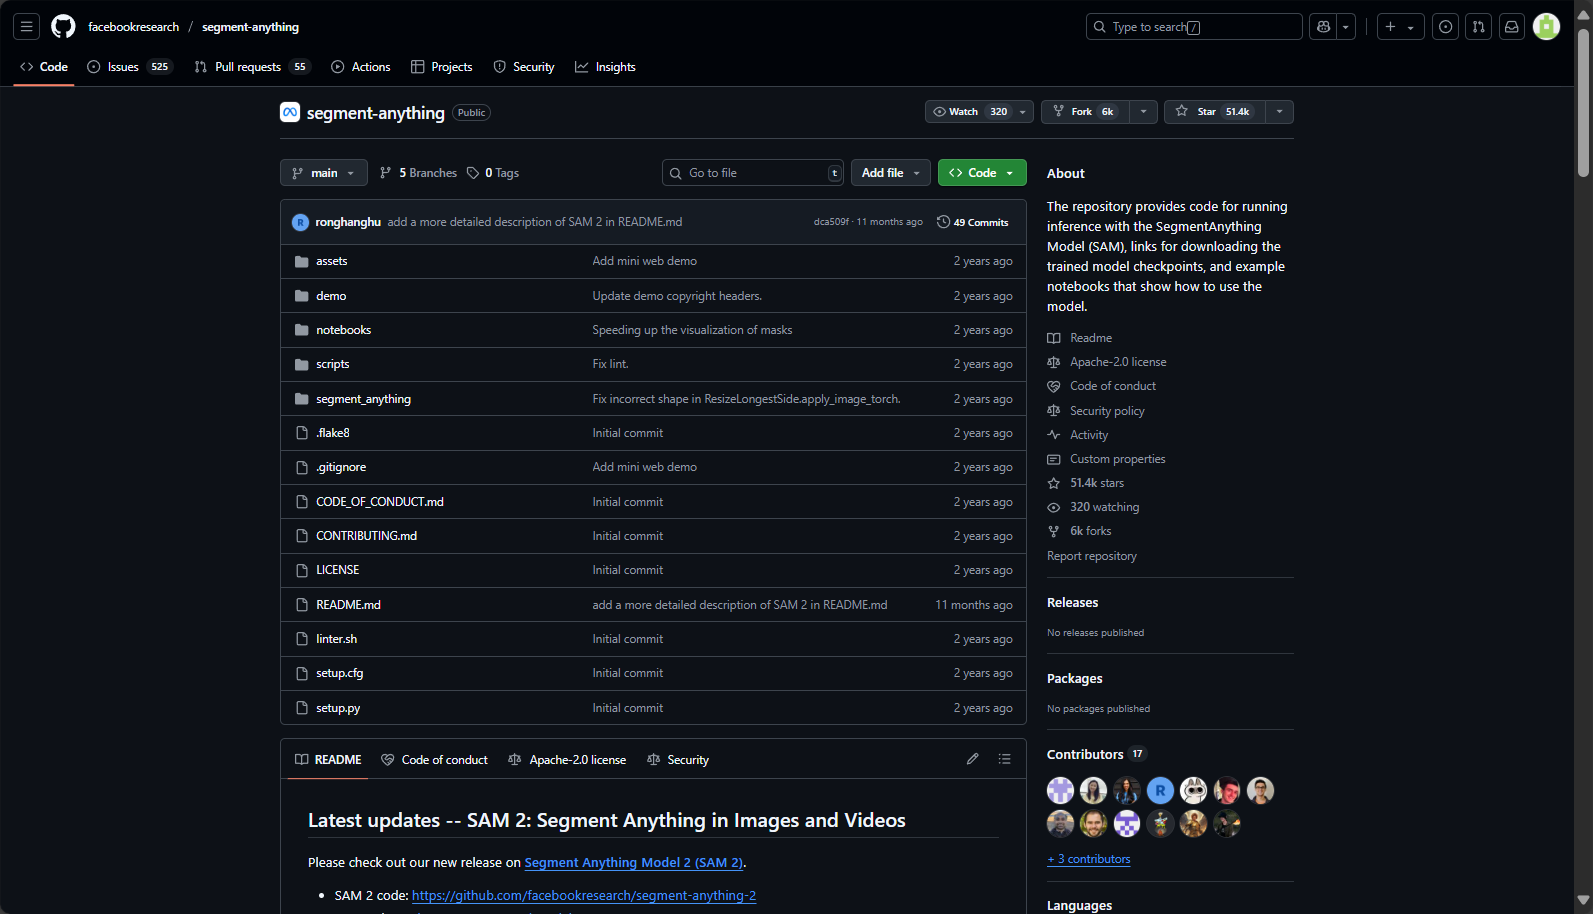
Task: Open Security policy link in About
Action: (1096, 411)
